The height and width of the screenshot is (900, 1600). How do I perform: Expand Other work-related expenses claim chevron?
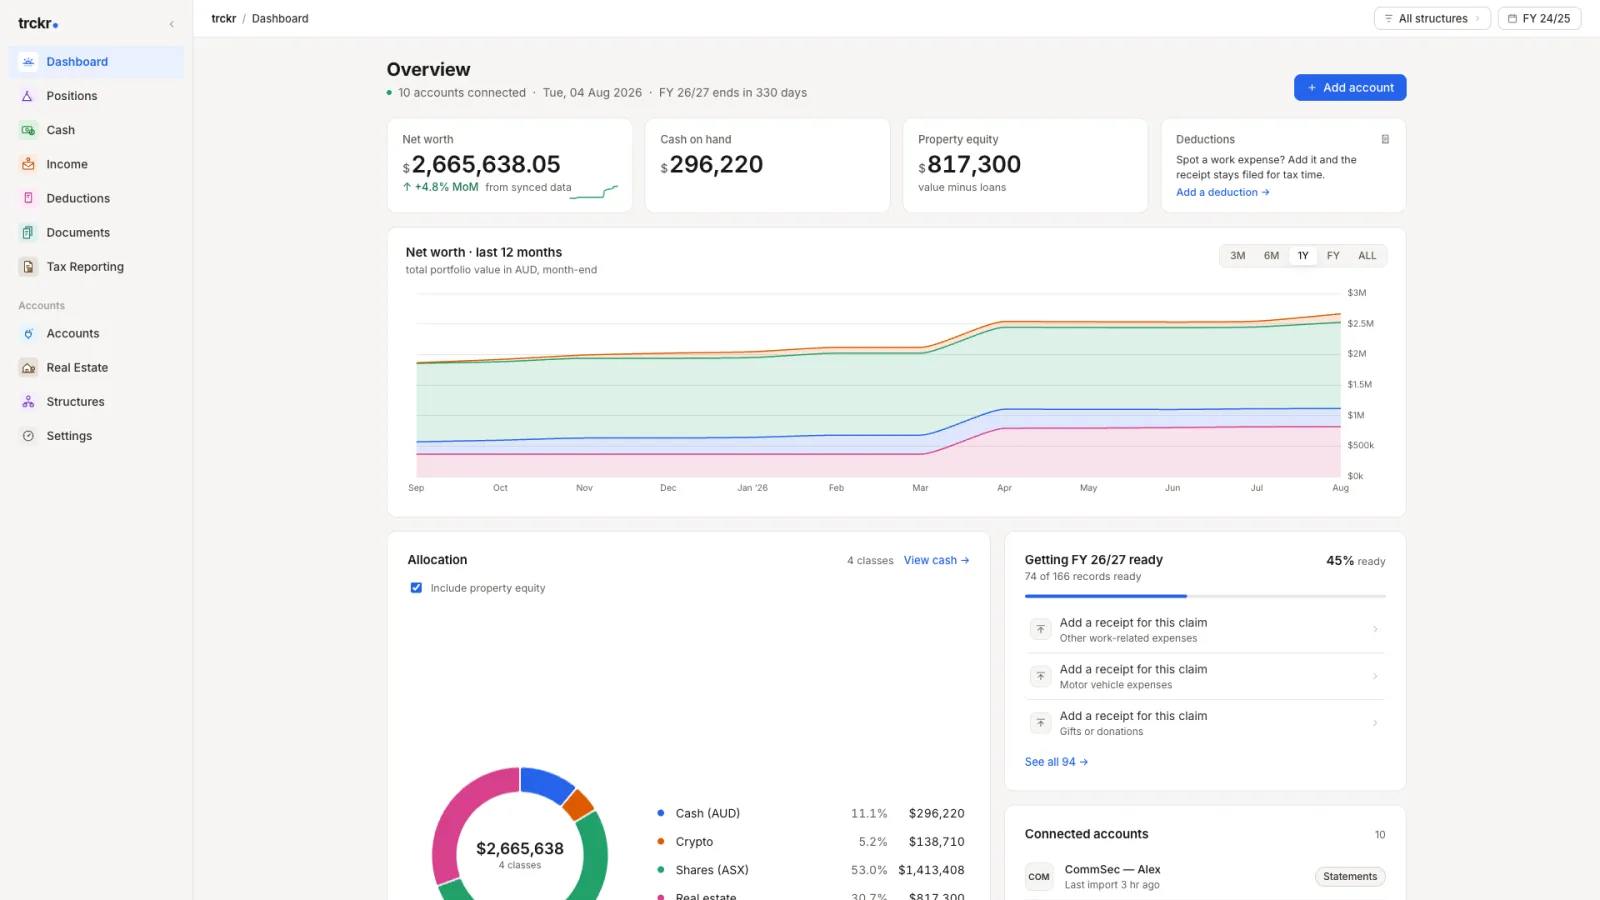click(1375, 630)
